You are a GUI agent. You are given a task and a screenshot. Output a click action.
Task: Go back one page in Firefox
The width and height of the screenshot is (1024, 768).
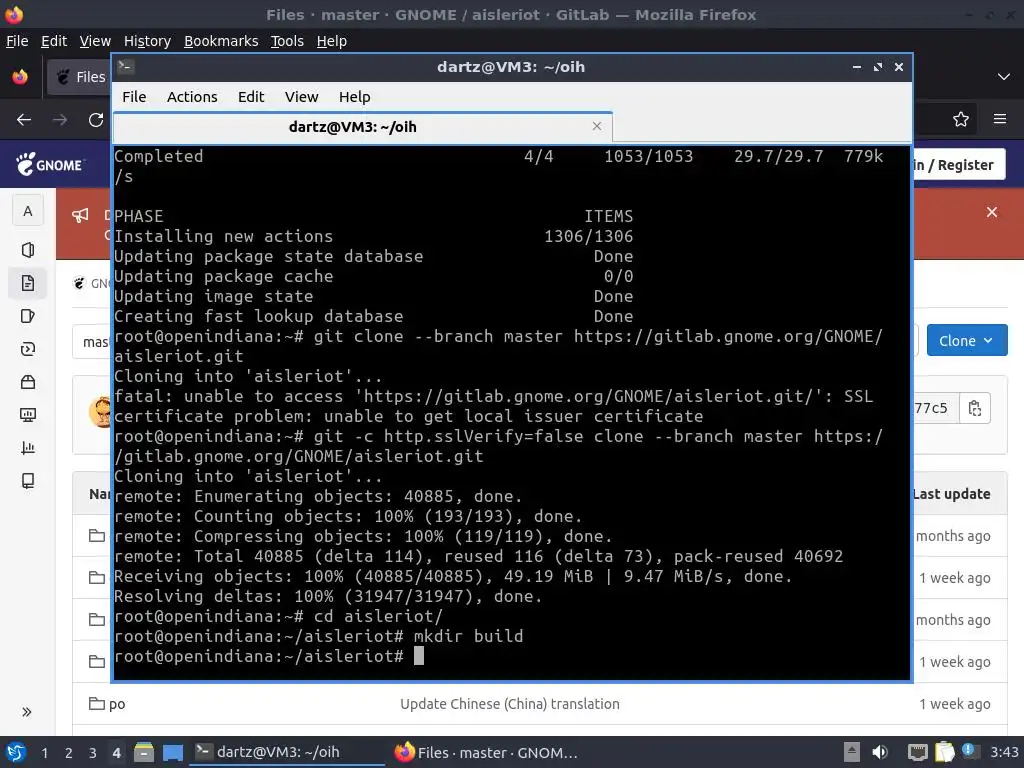pyautogui.click(x=24, y=120)
